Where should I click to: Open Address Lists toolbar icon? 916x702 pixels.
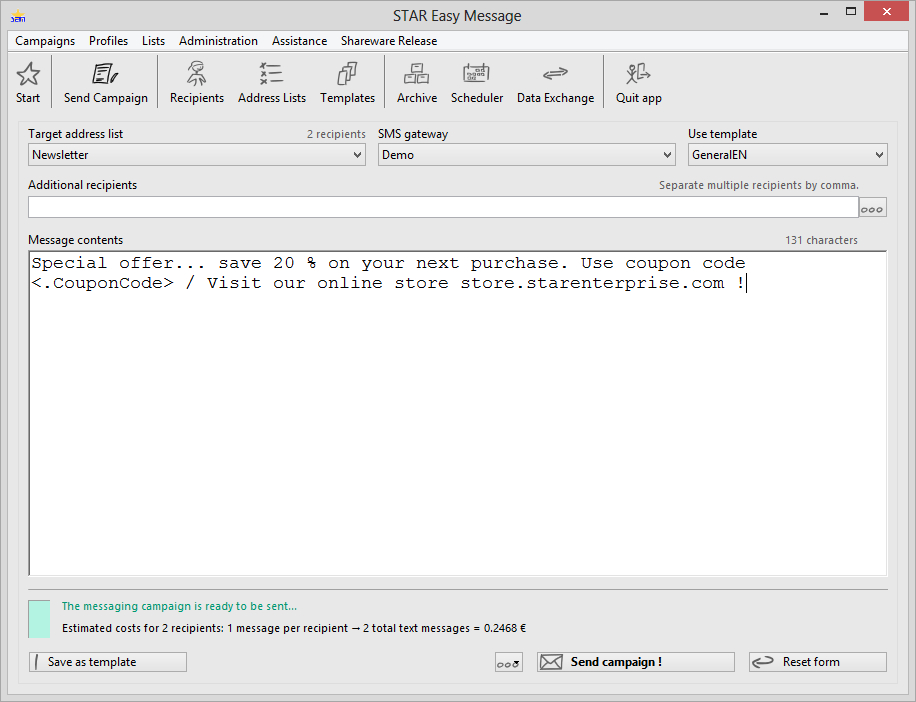click(272, 74)
